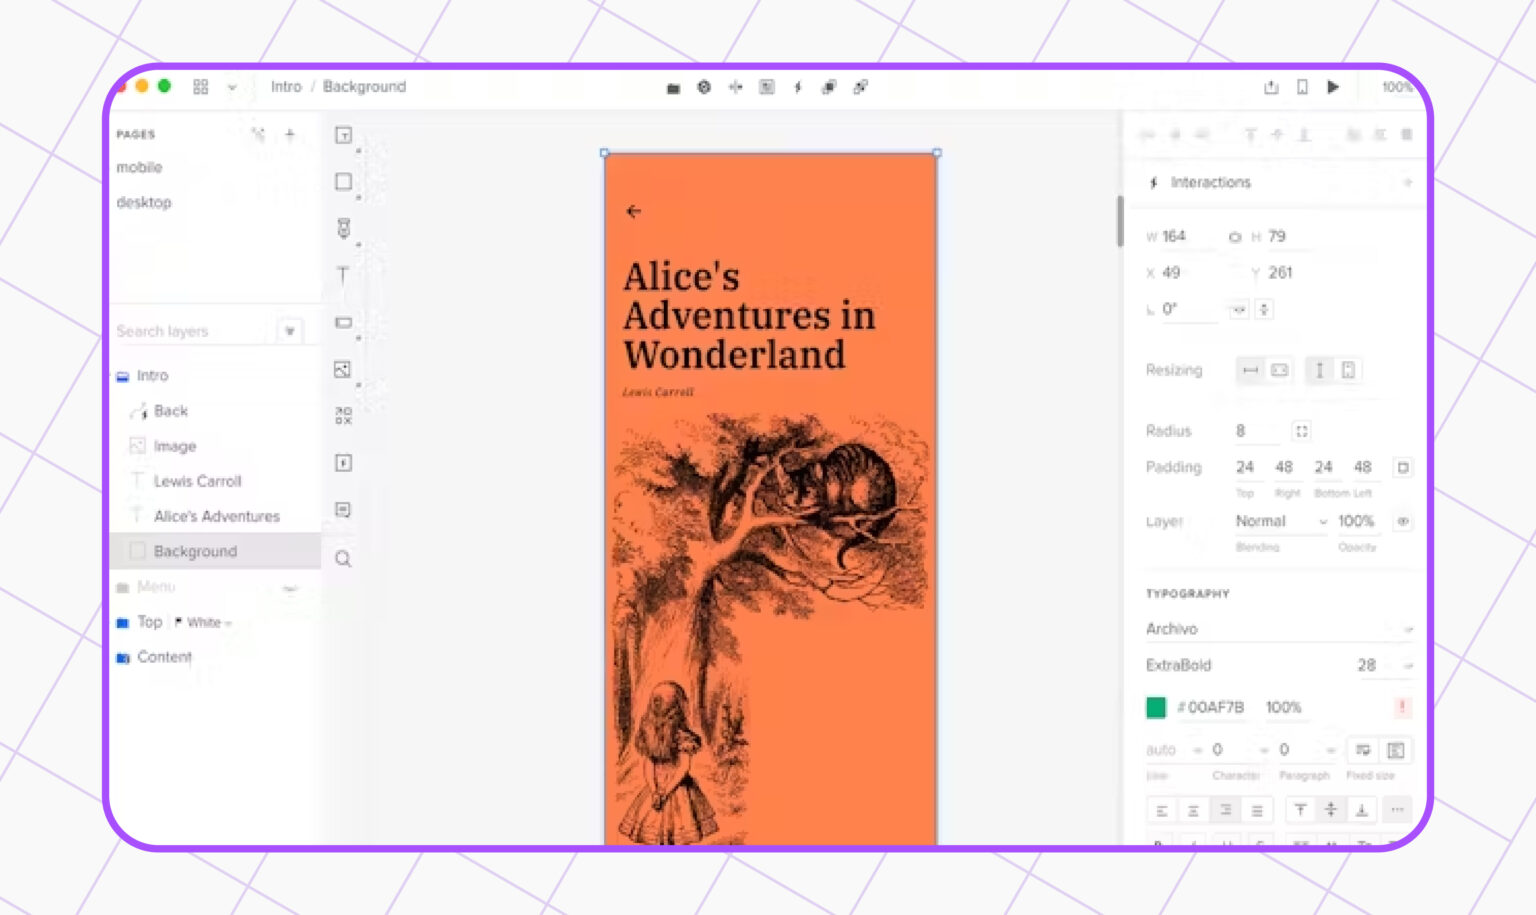Click the Interactions lightning icon
Screen dimensions: 1536x915
tap(1155, 182)
